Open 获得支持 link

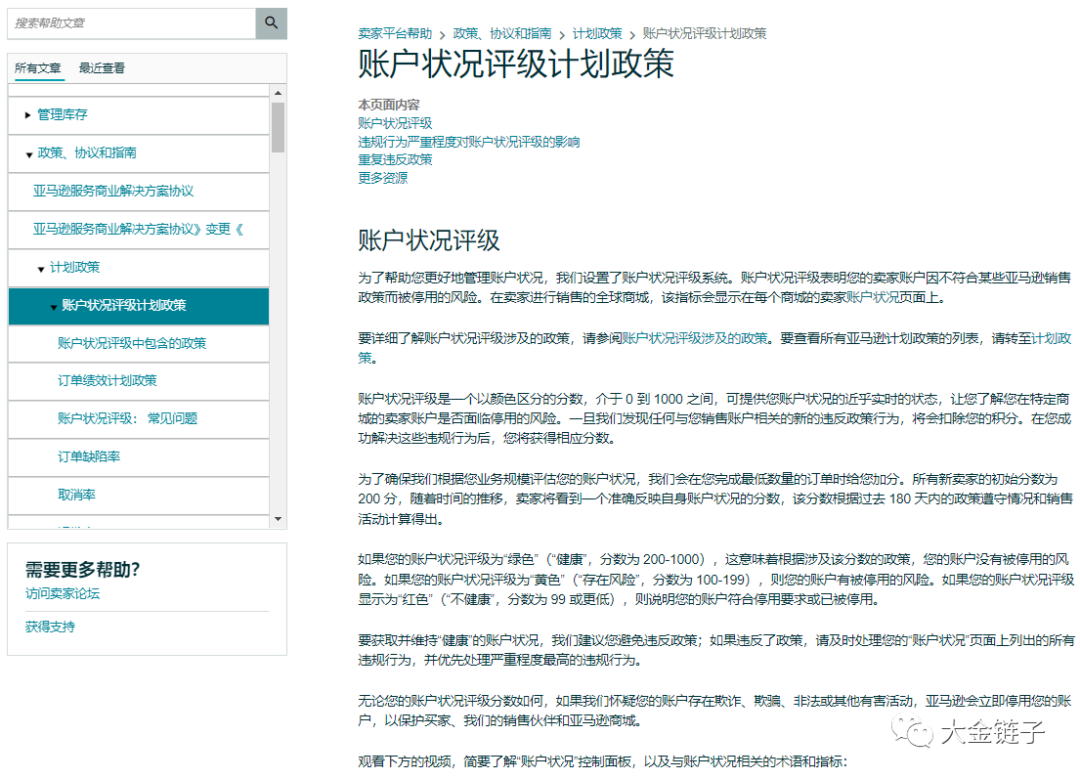(x=50, y=627)
